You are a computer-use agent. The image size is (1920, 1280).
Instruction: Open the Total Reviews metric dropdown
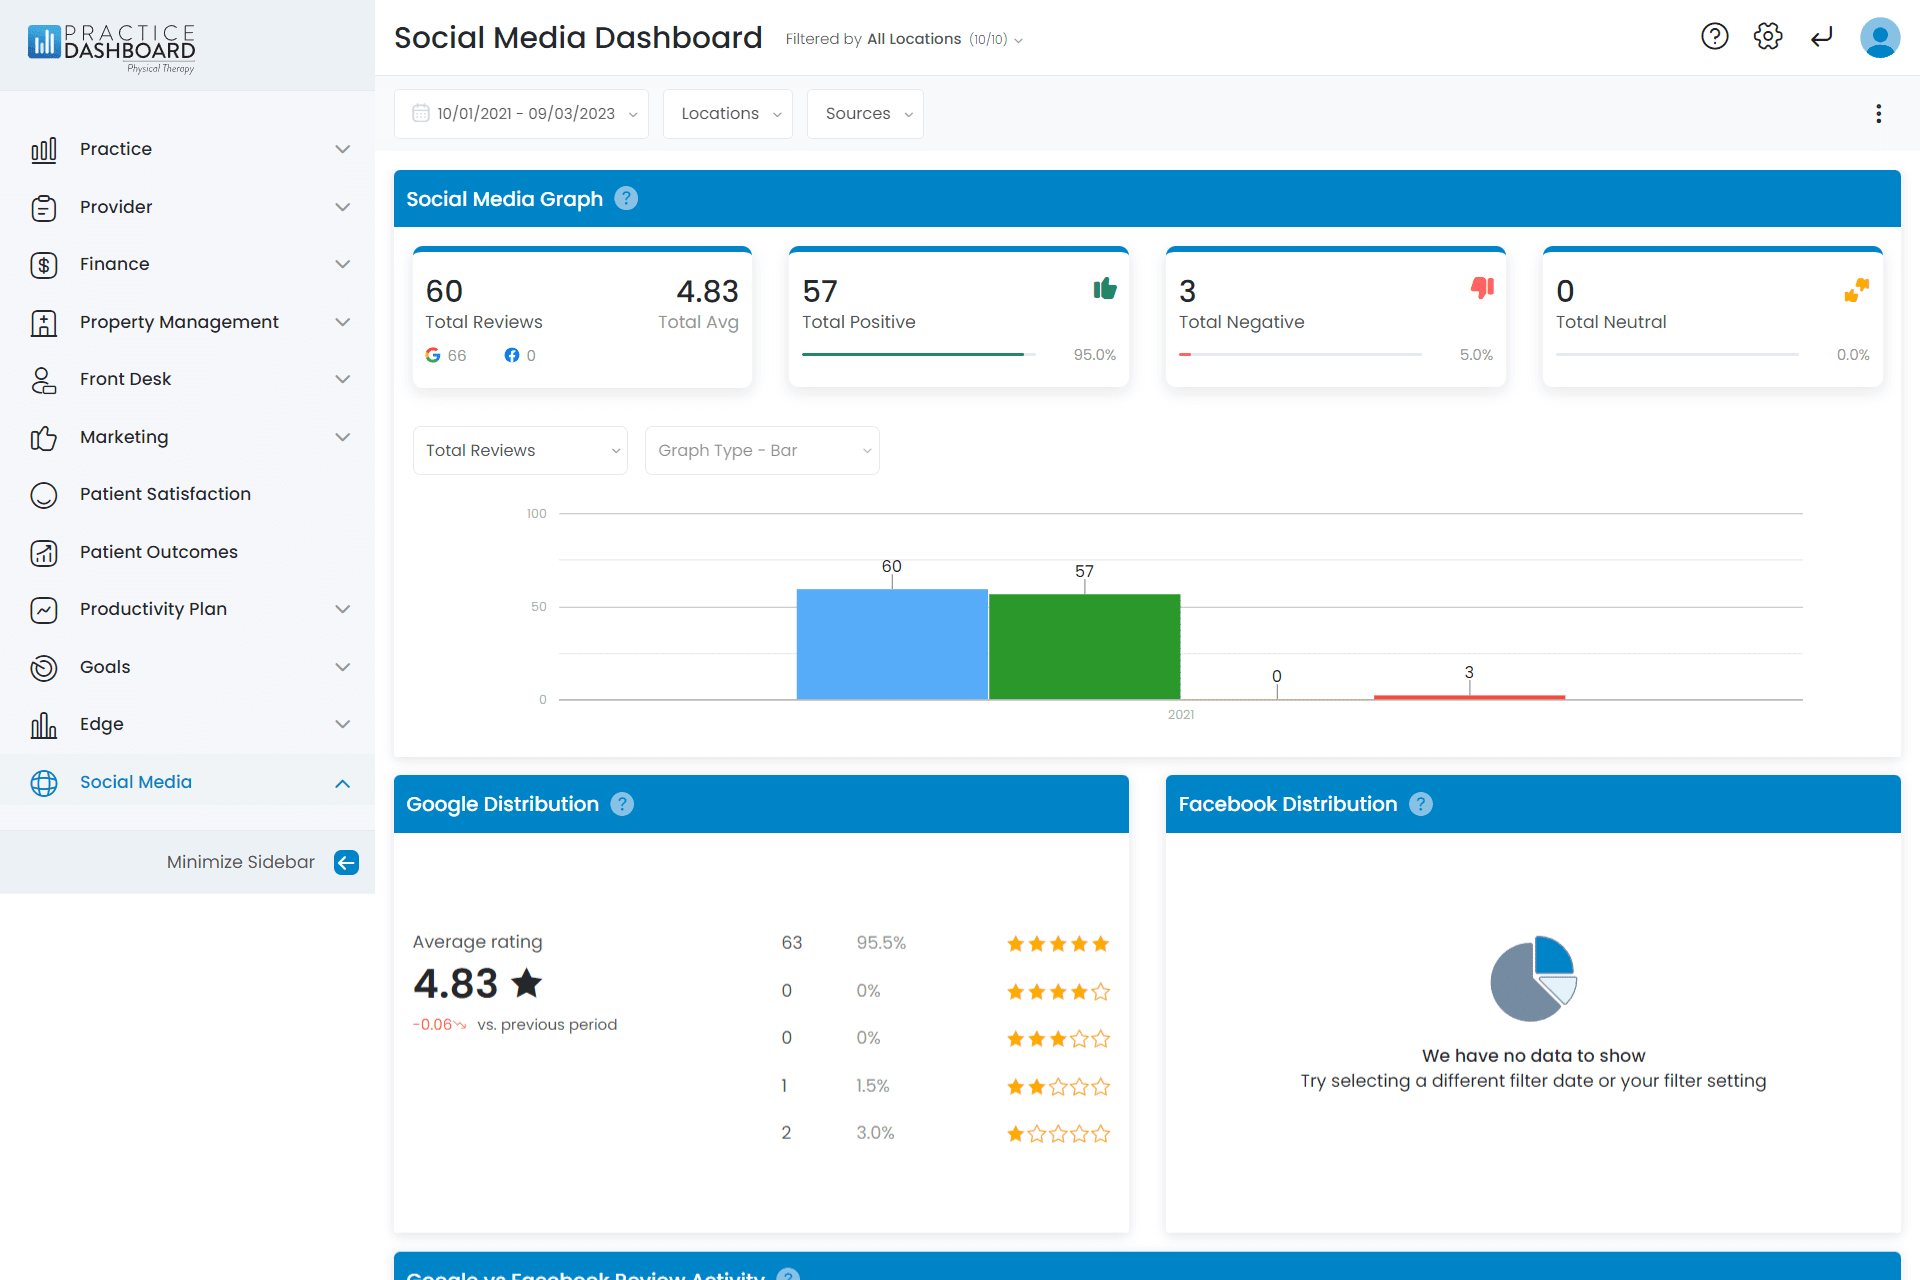[520, 450]
